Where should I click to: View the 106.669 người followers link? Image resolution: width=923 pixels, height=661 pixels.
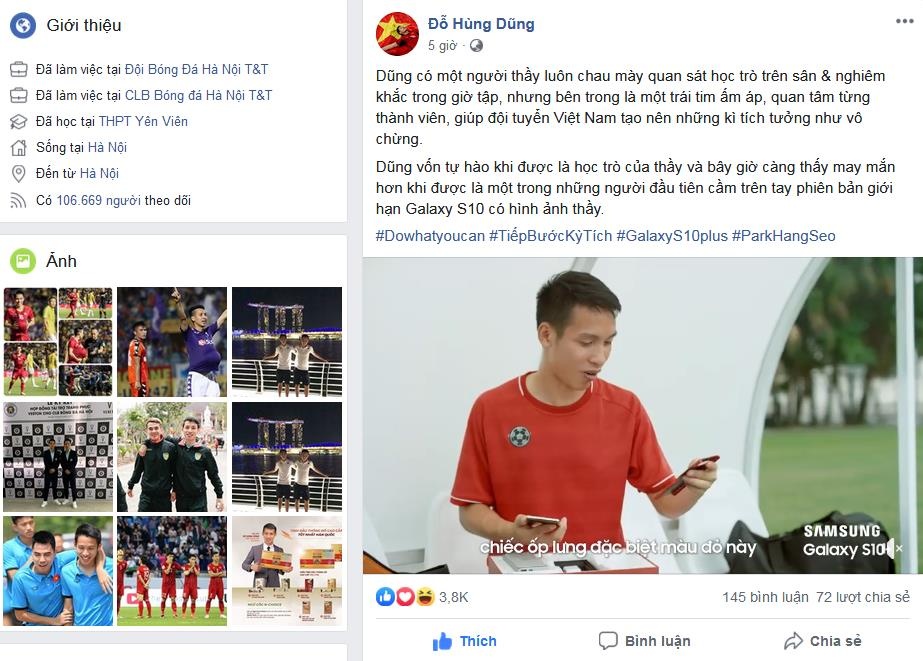(98, 200)
